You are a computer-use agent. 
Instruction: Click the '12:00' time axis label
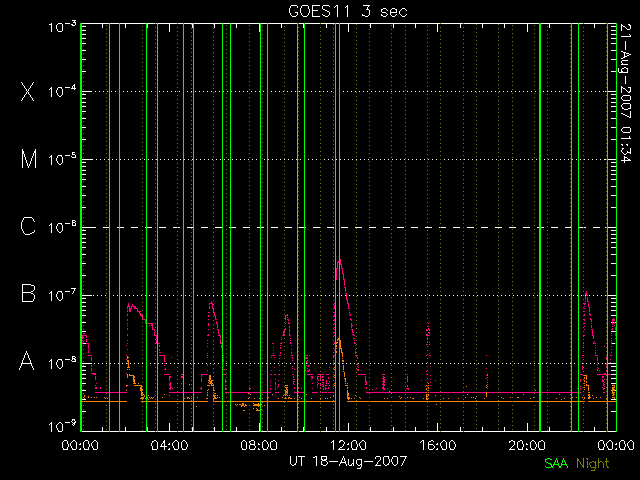click(x=348, y=445)
